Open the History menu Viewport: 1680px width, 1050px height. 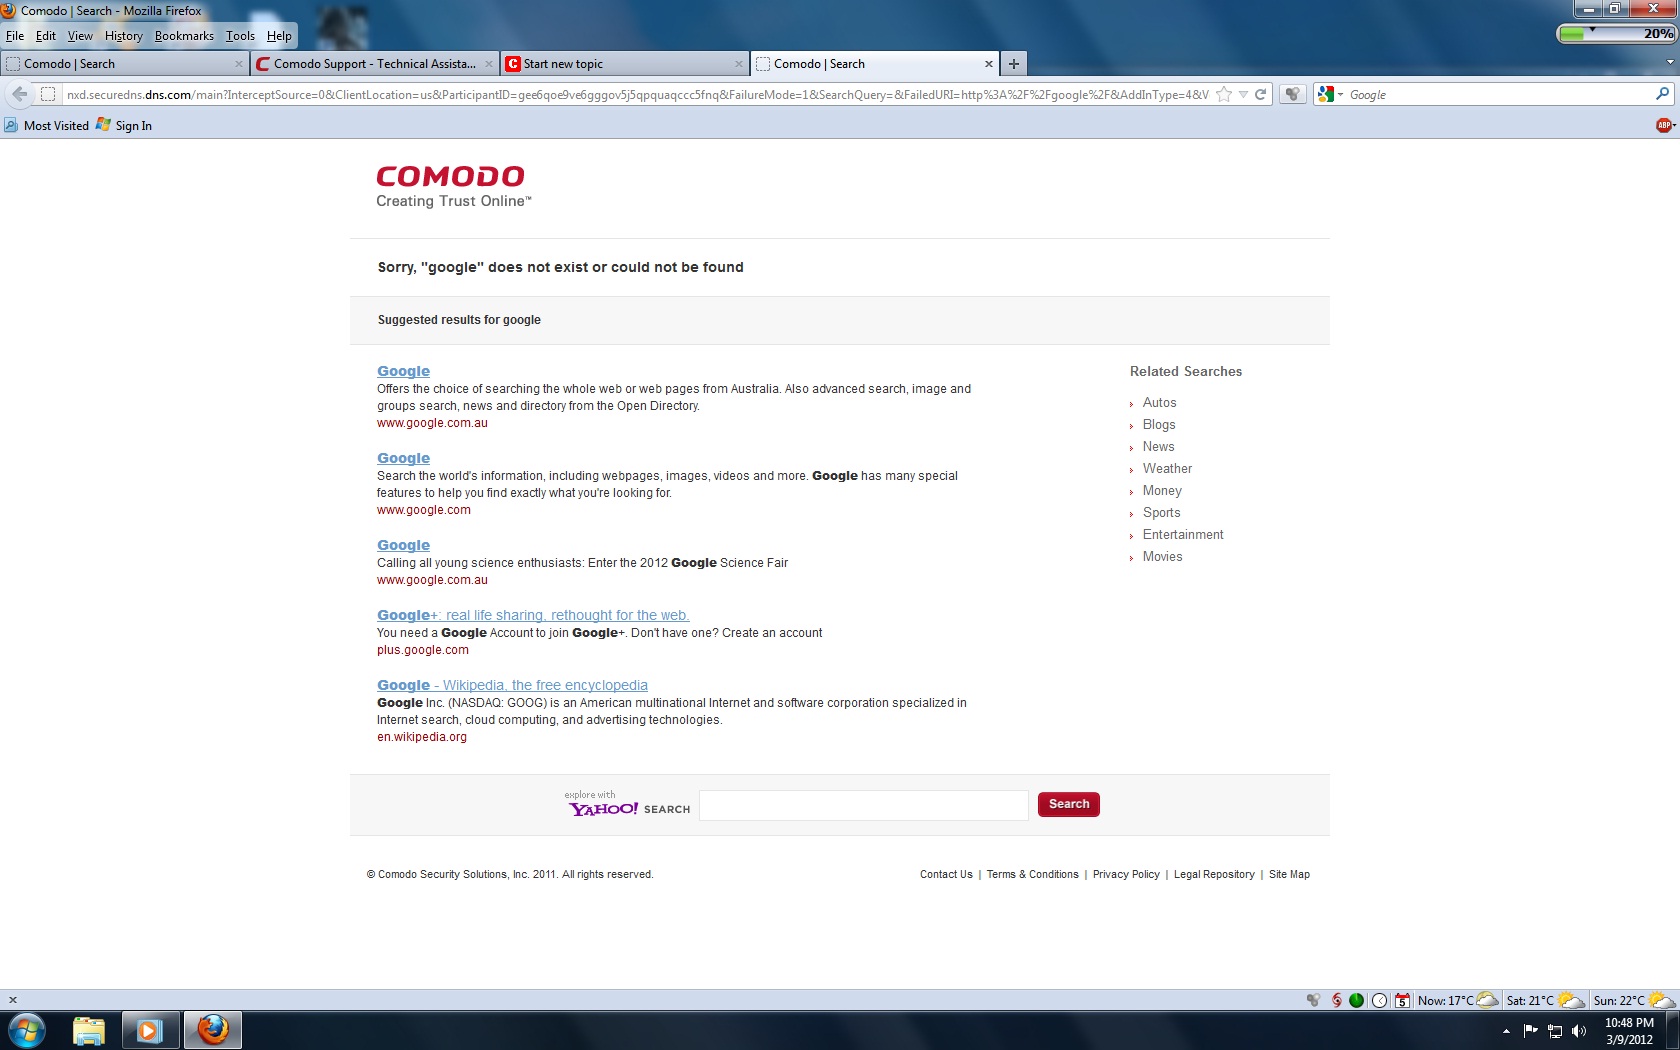click(124, 36)
